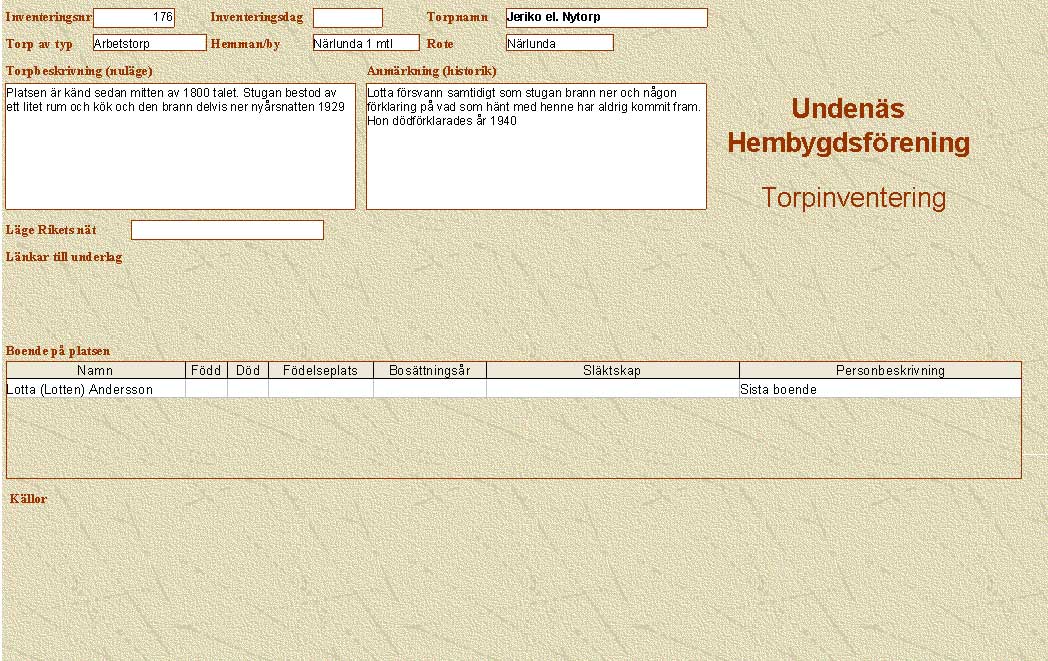Click the Hemman/by field Närlunda 1 mtl
Image resolution: width=1048 pixels, height=661 pixels.
pyautogui.click(x=365, y=43)
